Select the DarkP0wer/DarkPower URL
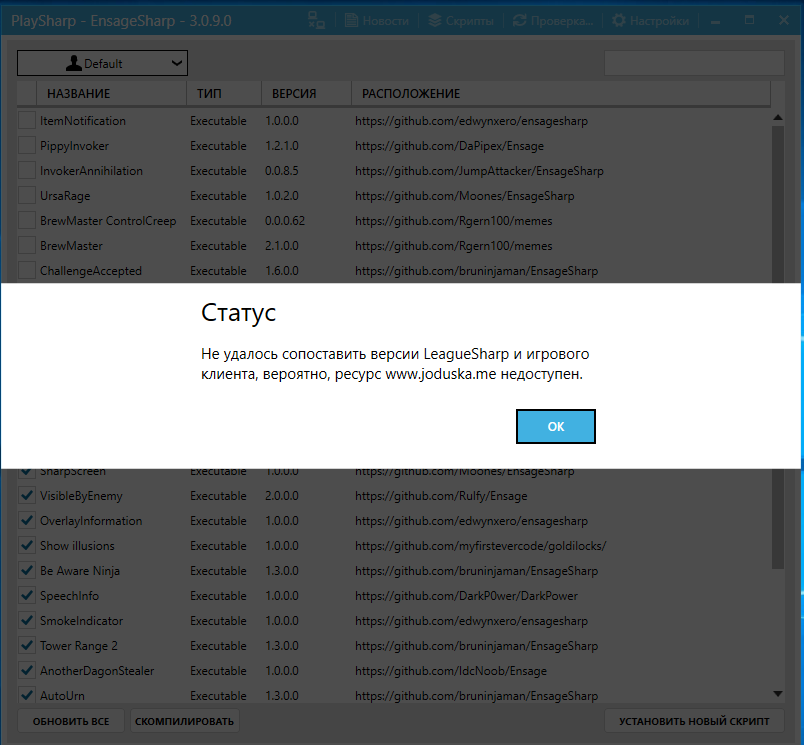The height and width of the screenshot is (745, 804). pos(466,596)
